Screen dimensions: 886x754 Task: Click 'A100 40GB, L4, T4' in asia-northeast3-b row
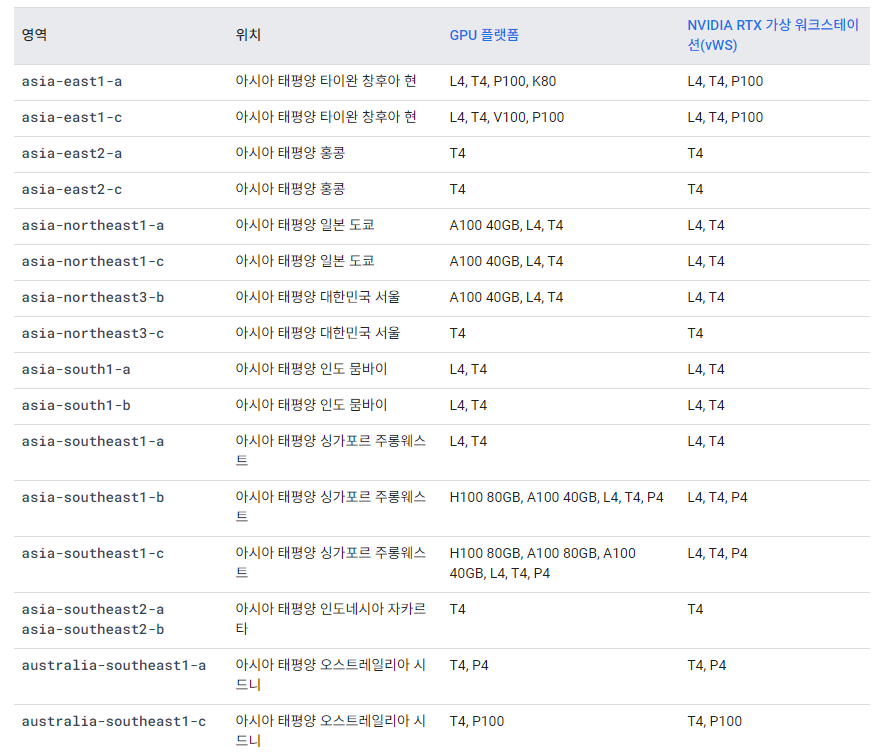click(506, 298)
